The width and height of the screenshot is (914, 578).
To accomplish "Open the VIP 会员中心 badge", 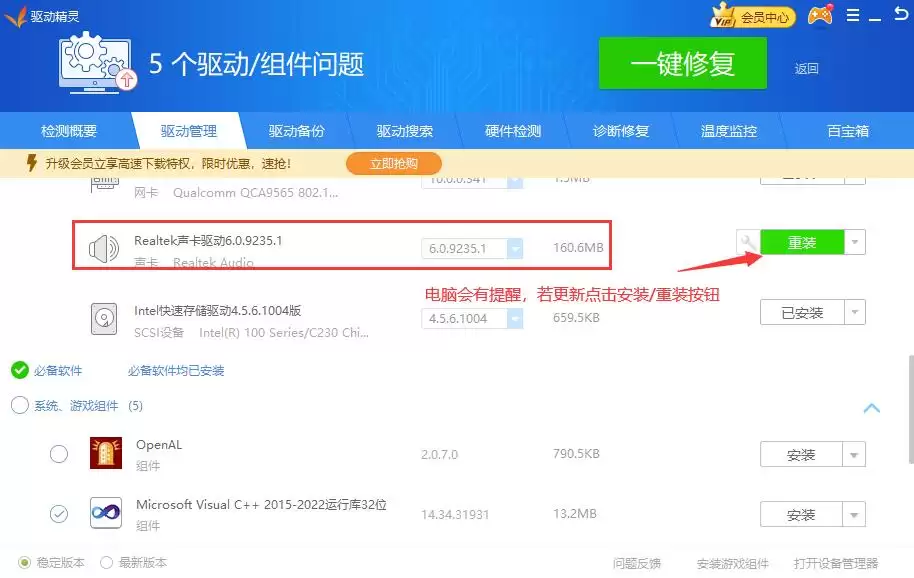I will [753, 16].
